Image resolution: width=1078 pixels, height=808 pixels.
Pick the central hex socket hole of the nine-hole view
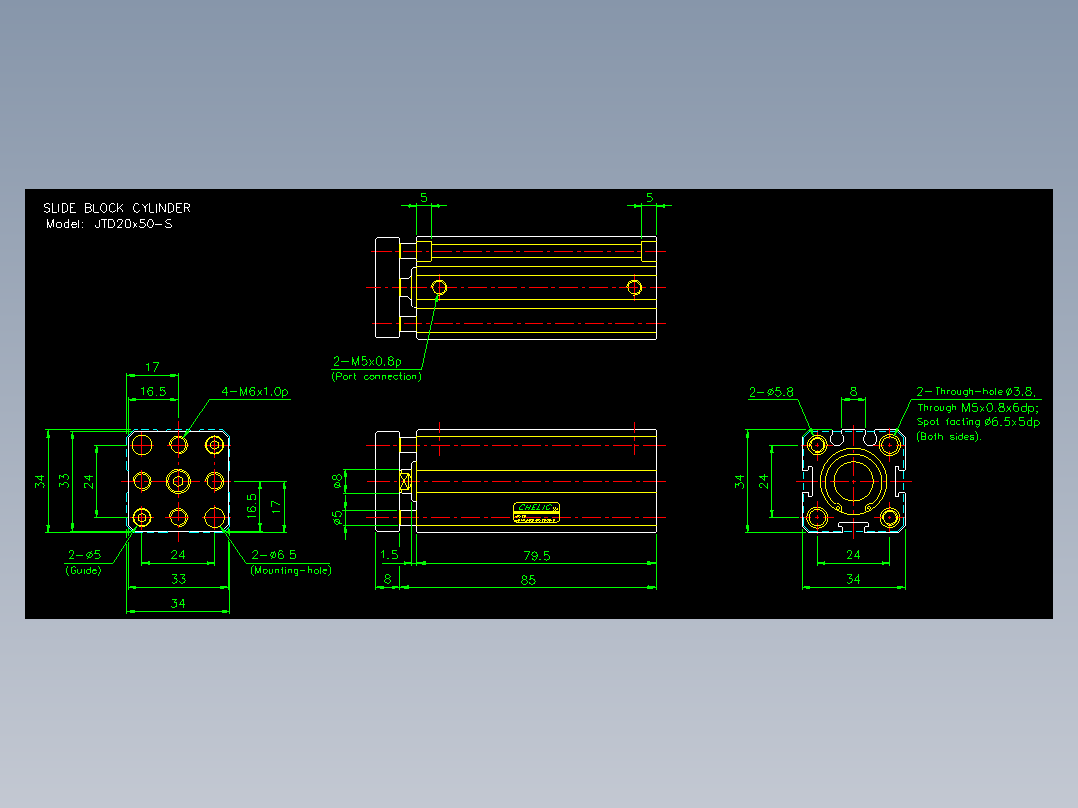(178, 481)
